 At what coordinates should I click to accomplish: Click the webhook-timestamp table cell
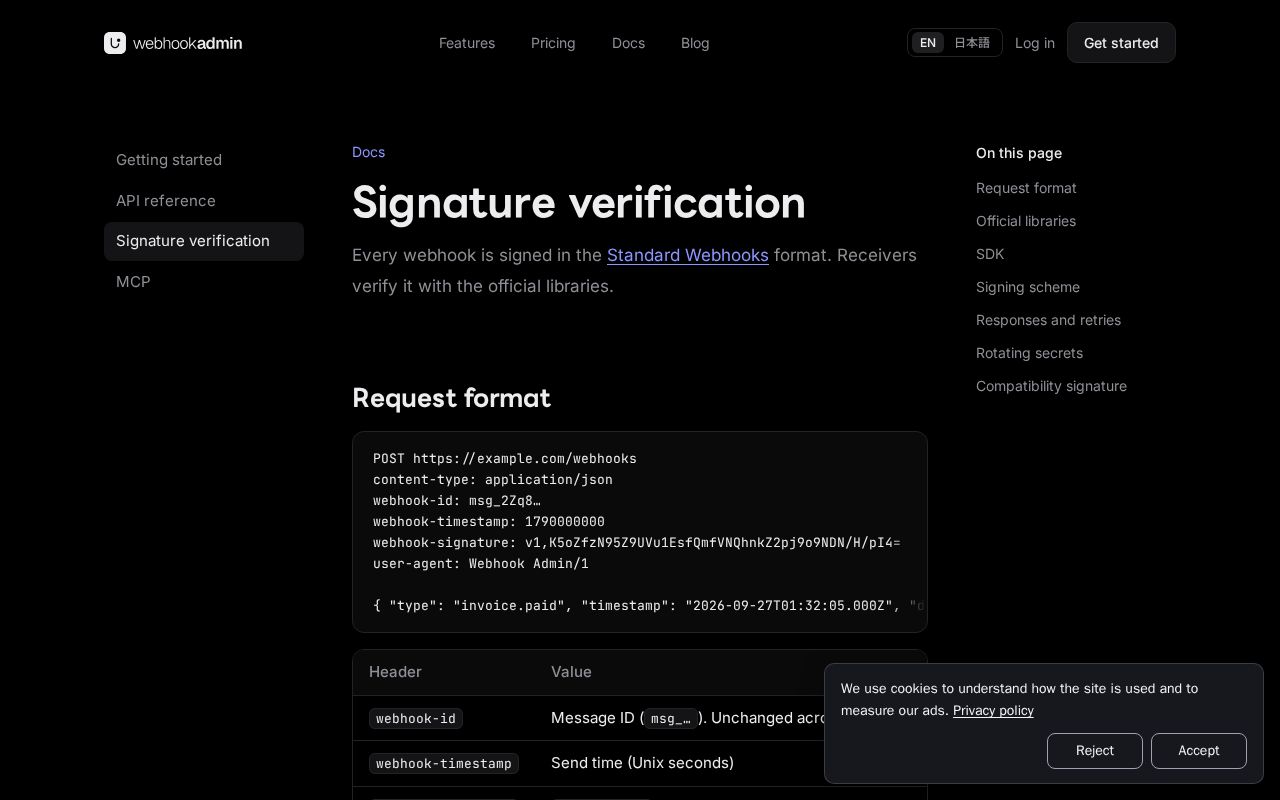(444, 763)
